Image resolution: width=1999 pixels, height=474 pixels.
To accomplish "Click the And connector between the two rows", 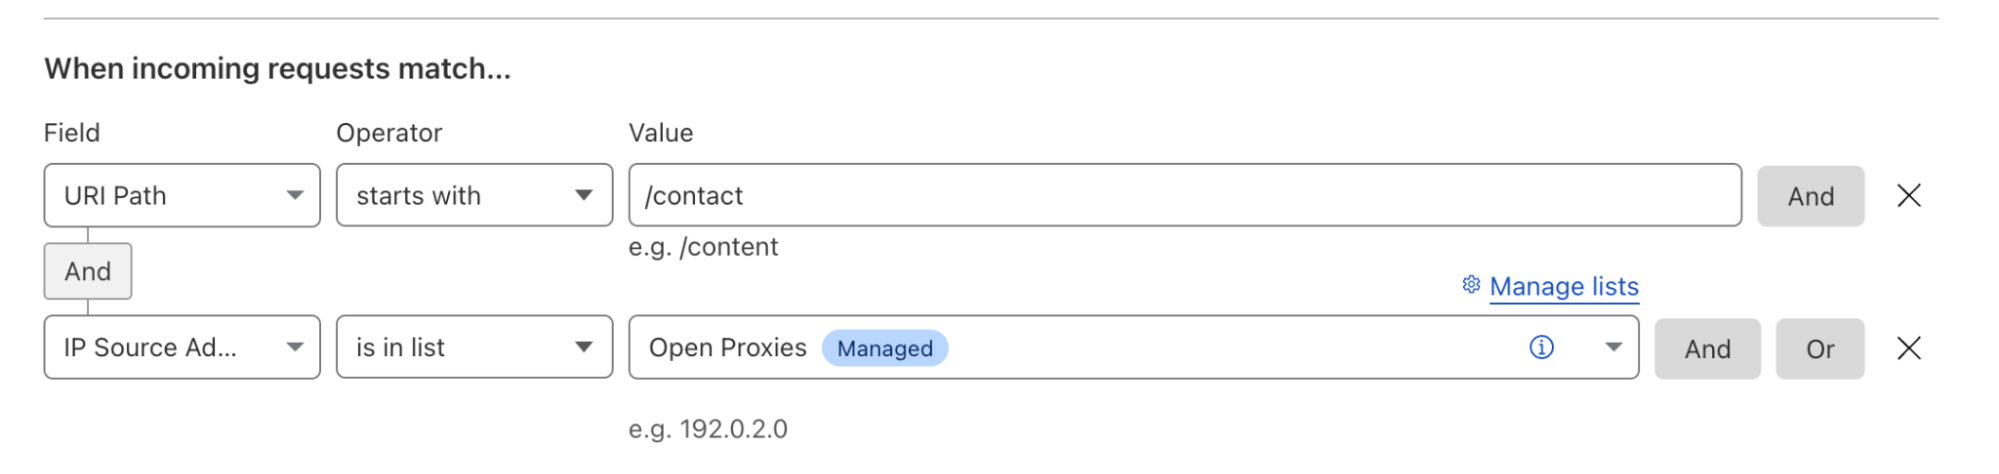I will pyautogui.click(x=88, y=271).
